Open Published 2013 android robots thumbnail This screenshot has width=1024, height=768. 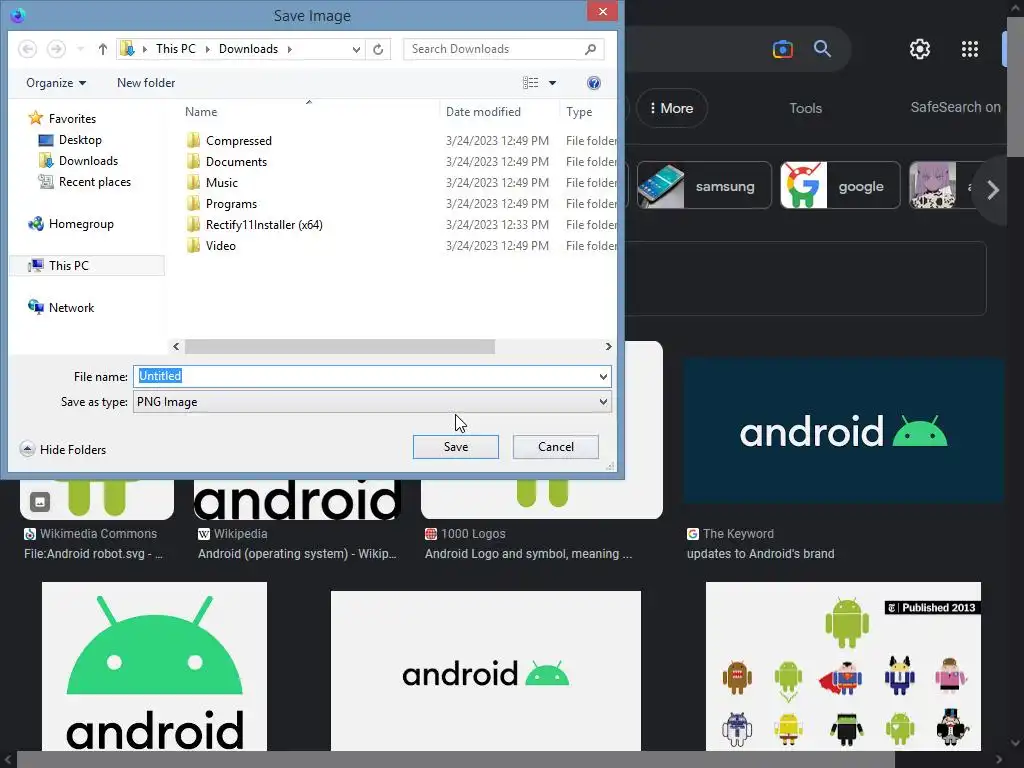(843, 666)
